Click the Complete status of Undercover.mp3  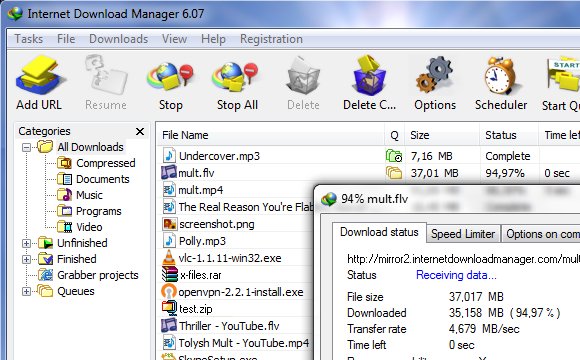(x=508, y=156)
